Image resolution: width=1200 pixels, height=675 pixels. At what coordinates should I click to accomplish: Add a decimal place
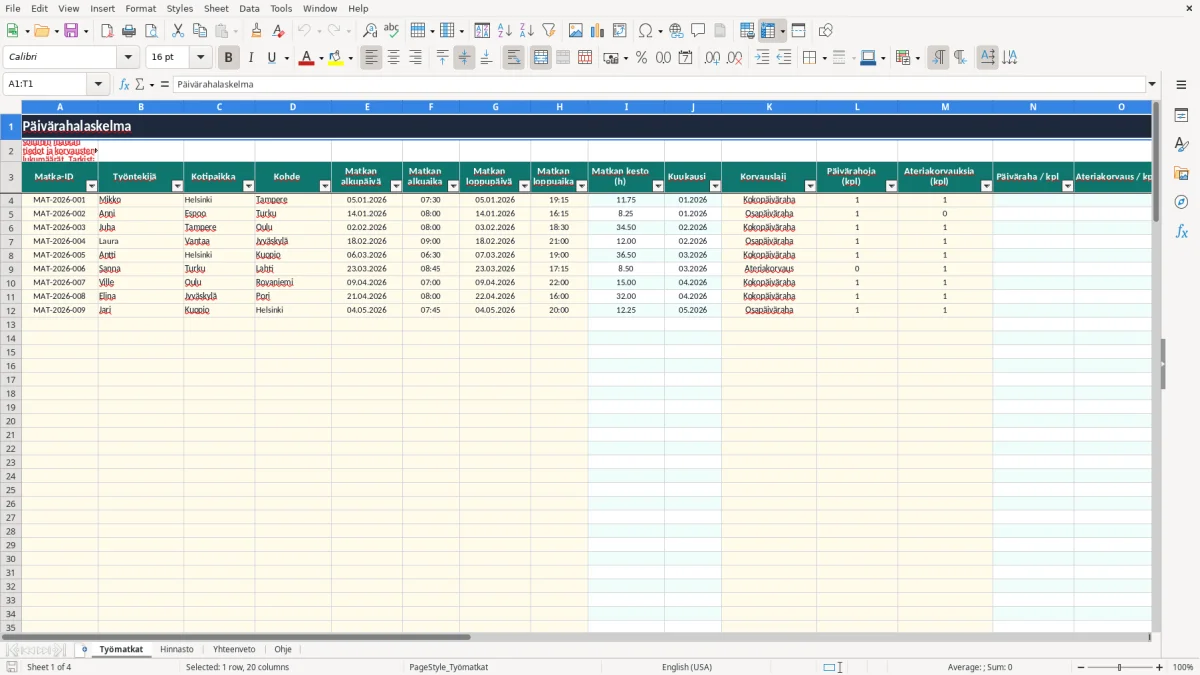pyautogui.click(x=712, y=58)
